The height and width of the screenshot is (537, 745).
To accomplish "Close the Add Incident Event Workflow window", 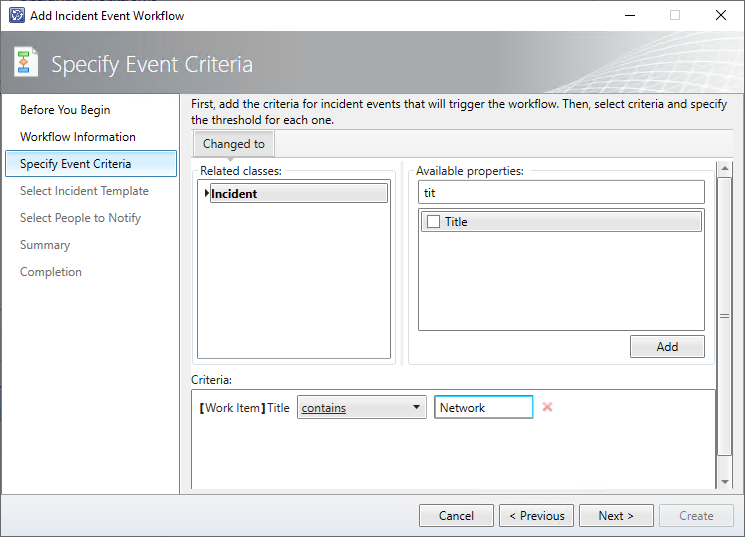I will coord(720,15).
